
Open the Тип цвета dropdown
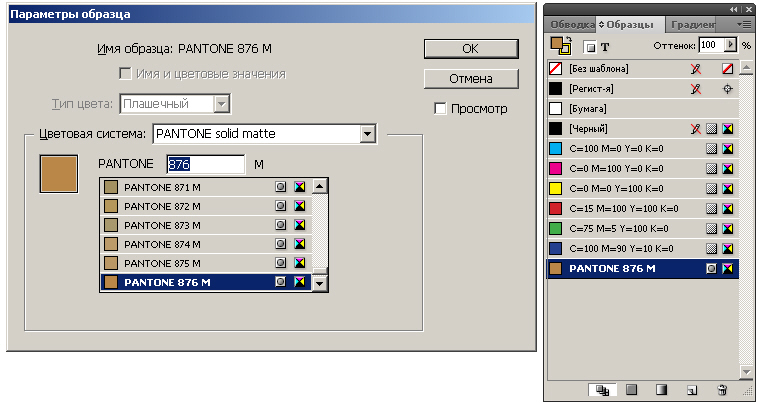[x=223, y=103]
